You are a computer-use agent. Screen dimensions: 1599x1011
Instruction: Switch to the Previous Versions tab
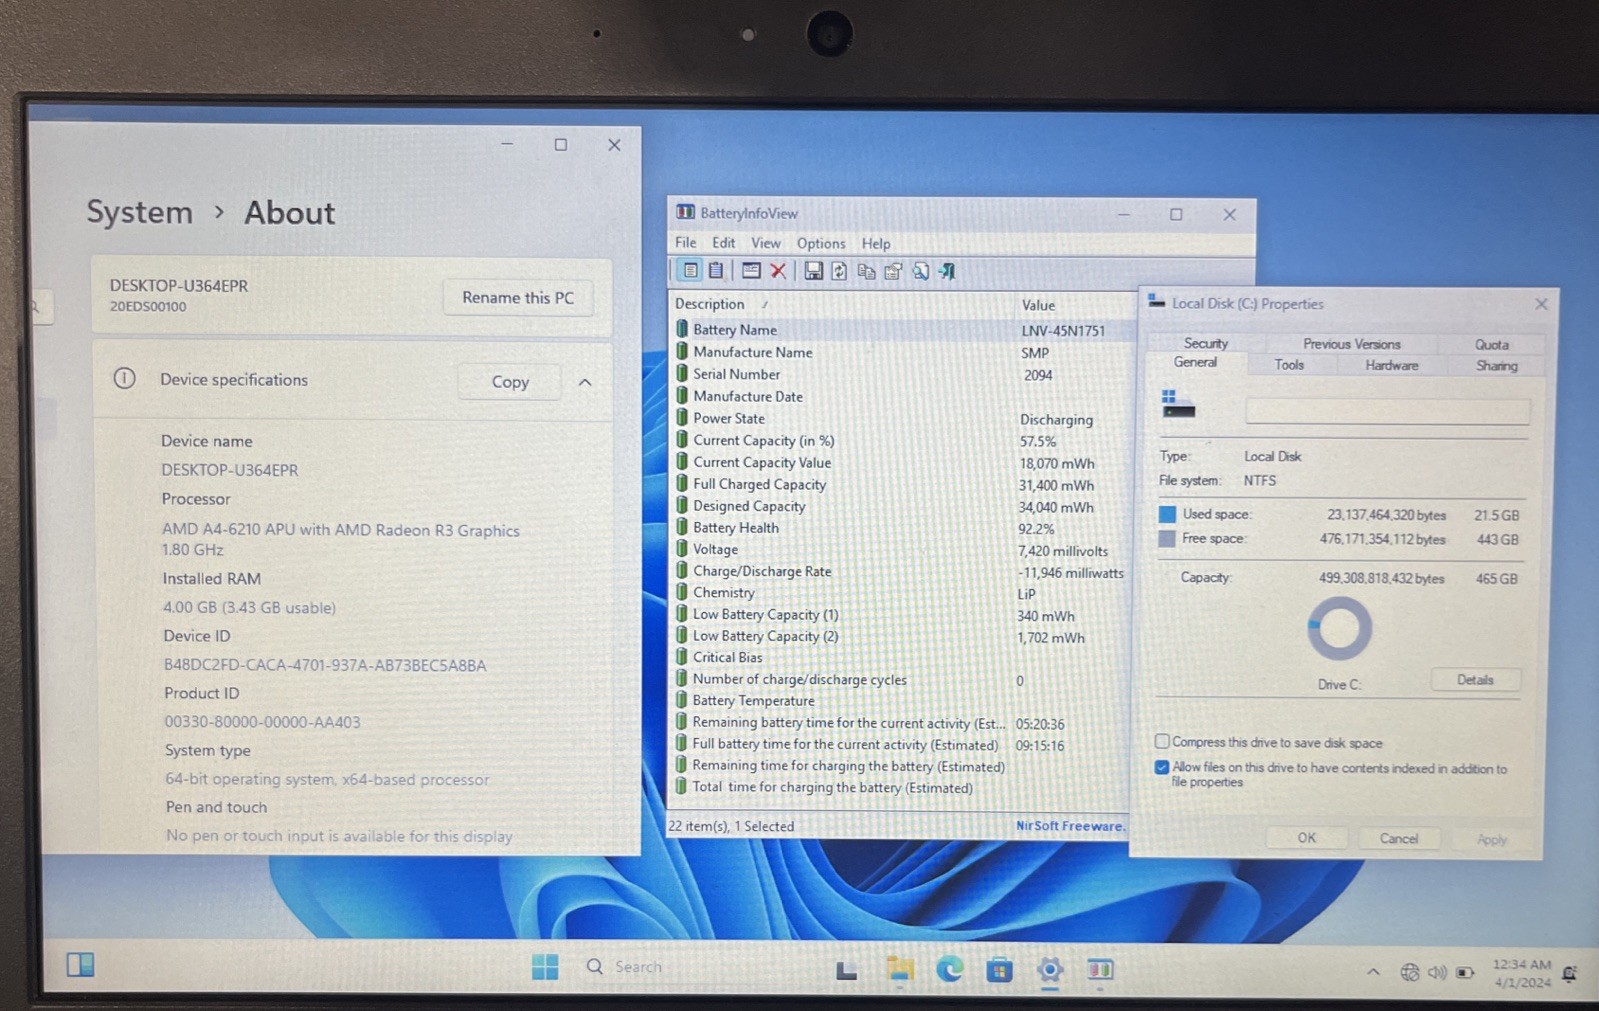point(1352,344)
